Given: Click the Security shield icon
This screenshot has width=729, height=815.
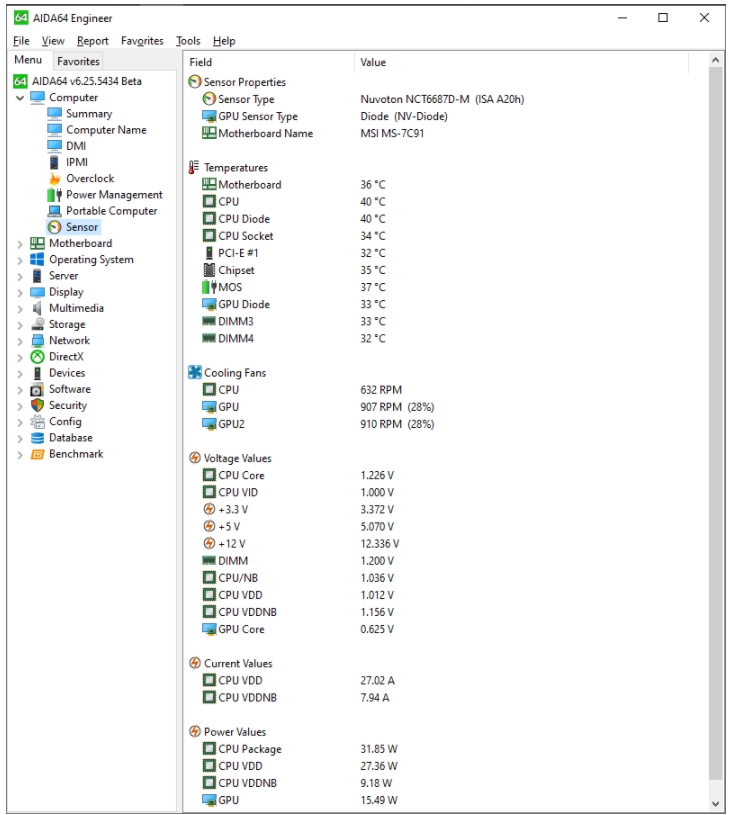Looking at the screenshot, I should [37, 405].
